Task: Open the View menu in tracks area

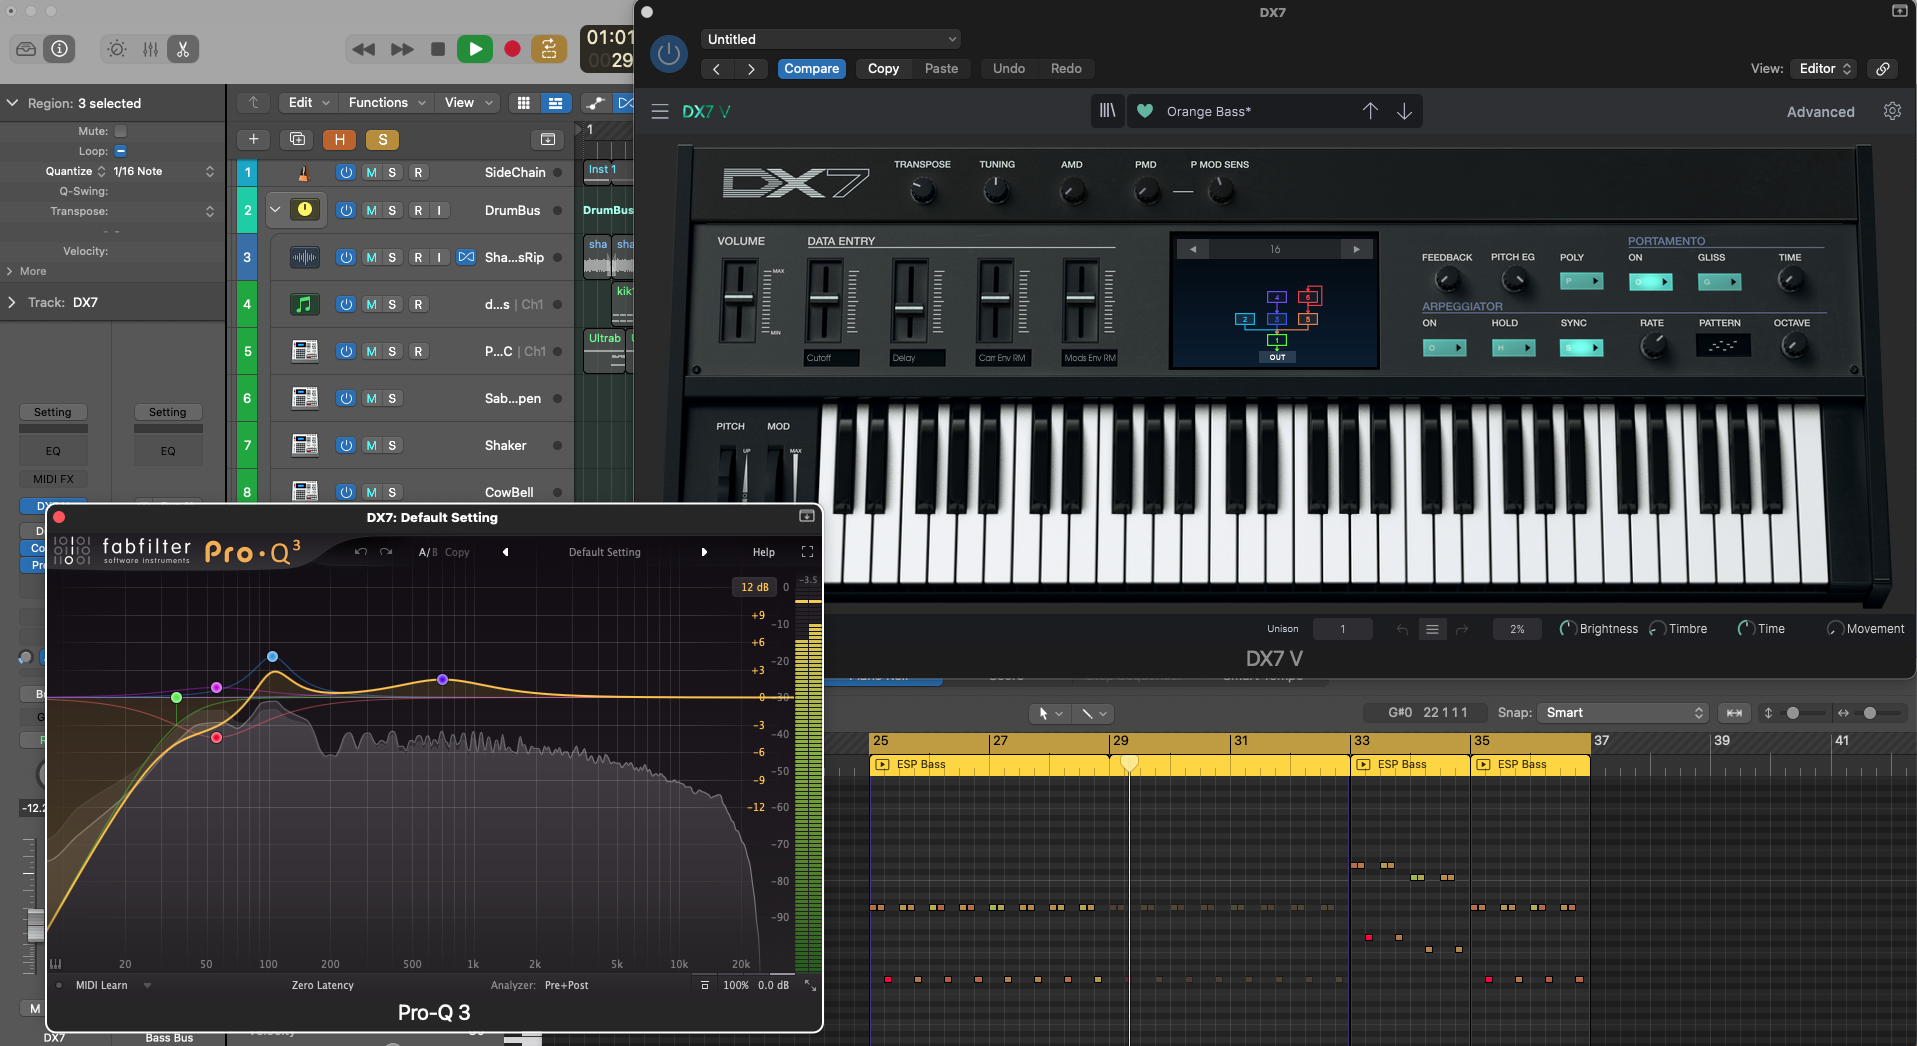Action: [469, 103]
